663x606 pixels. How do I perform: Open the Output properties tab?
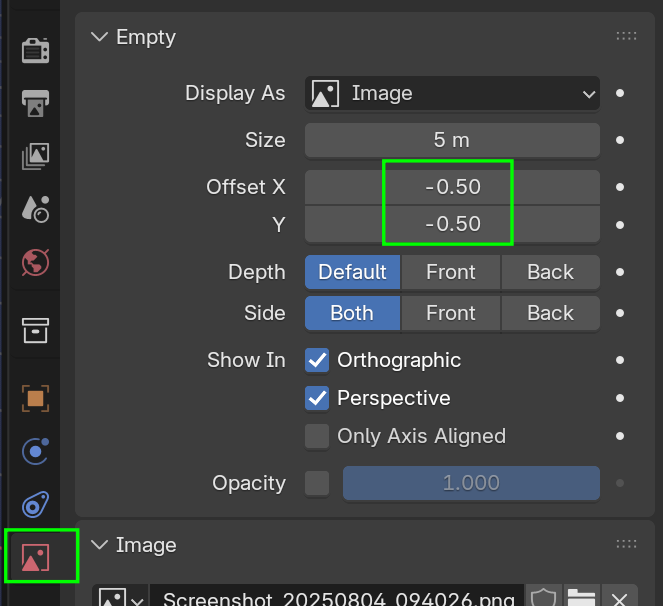coord(36,102)
